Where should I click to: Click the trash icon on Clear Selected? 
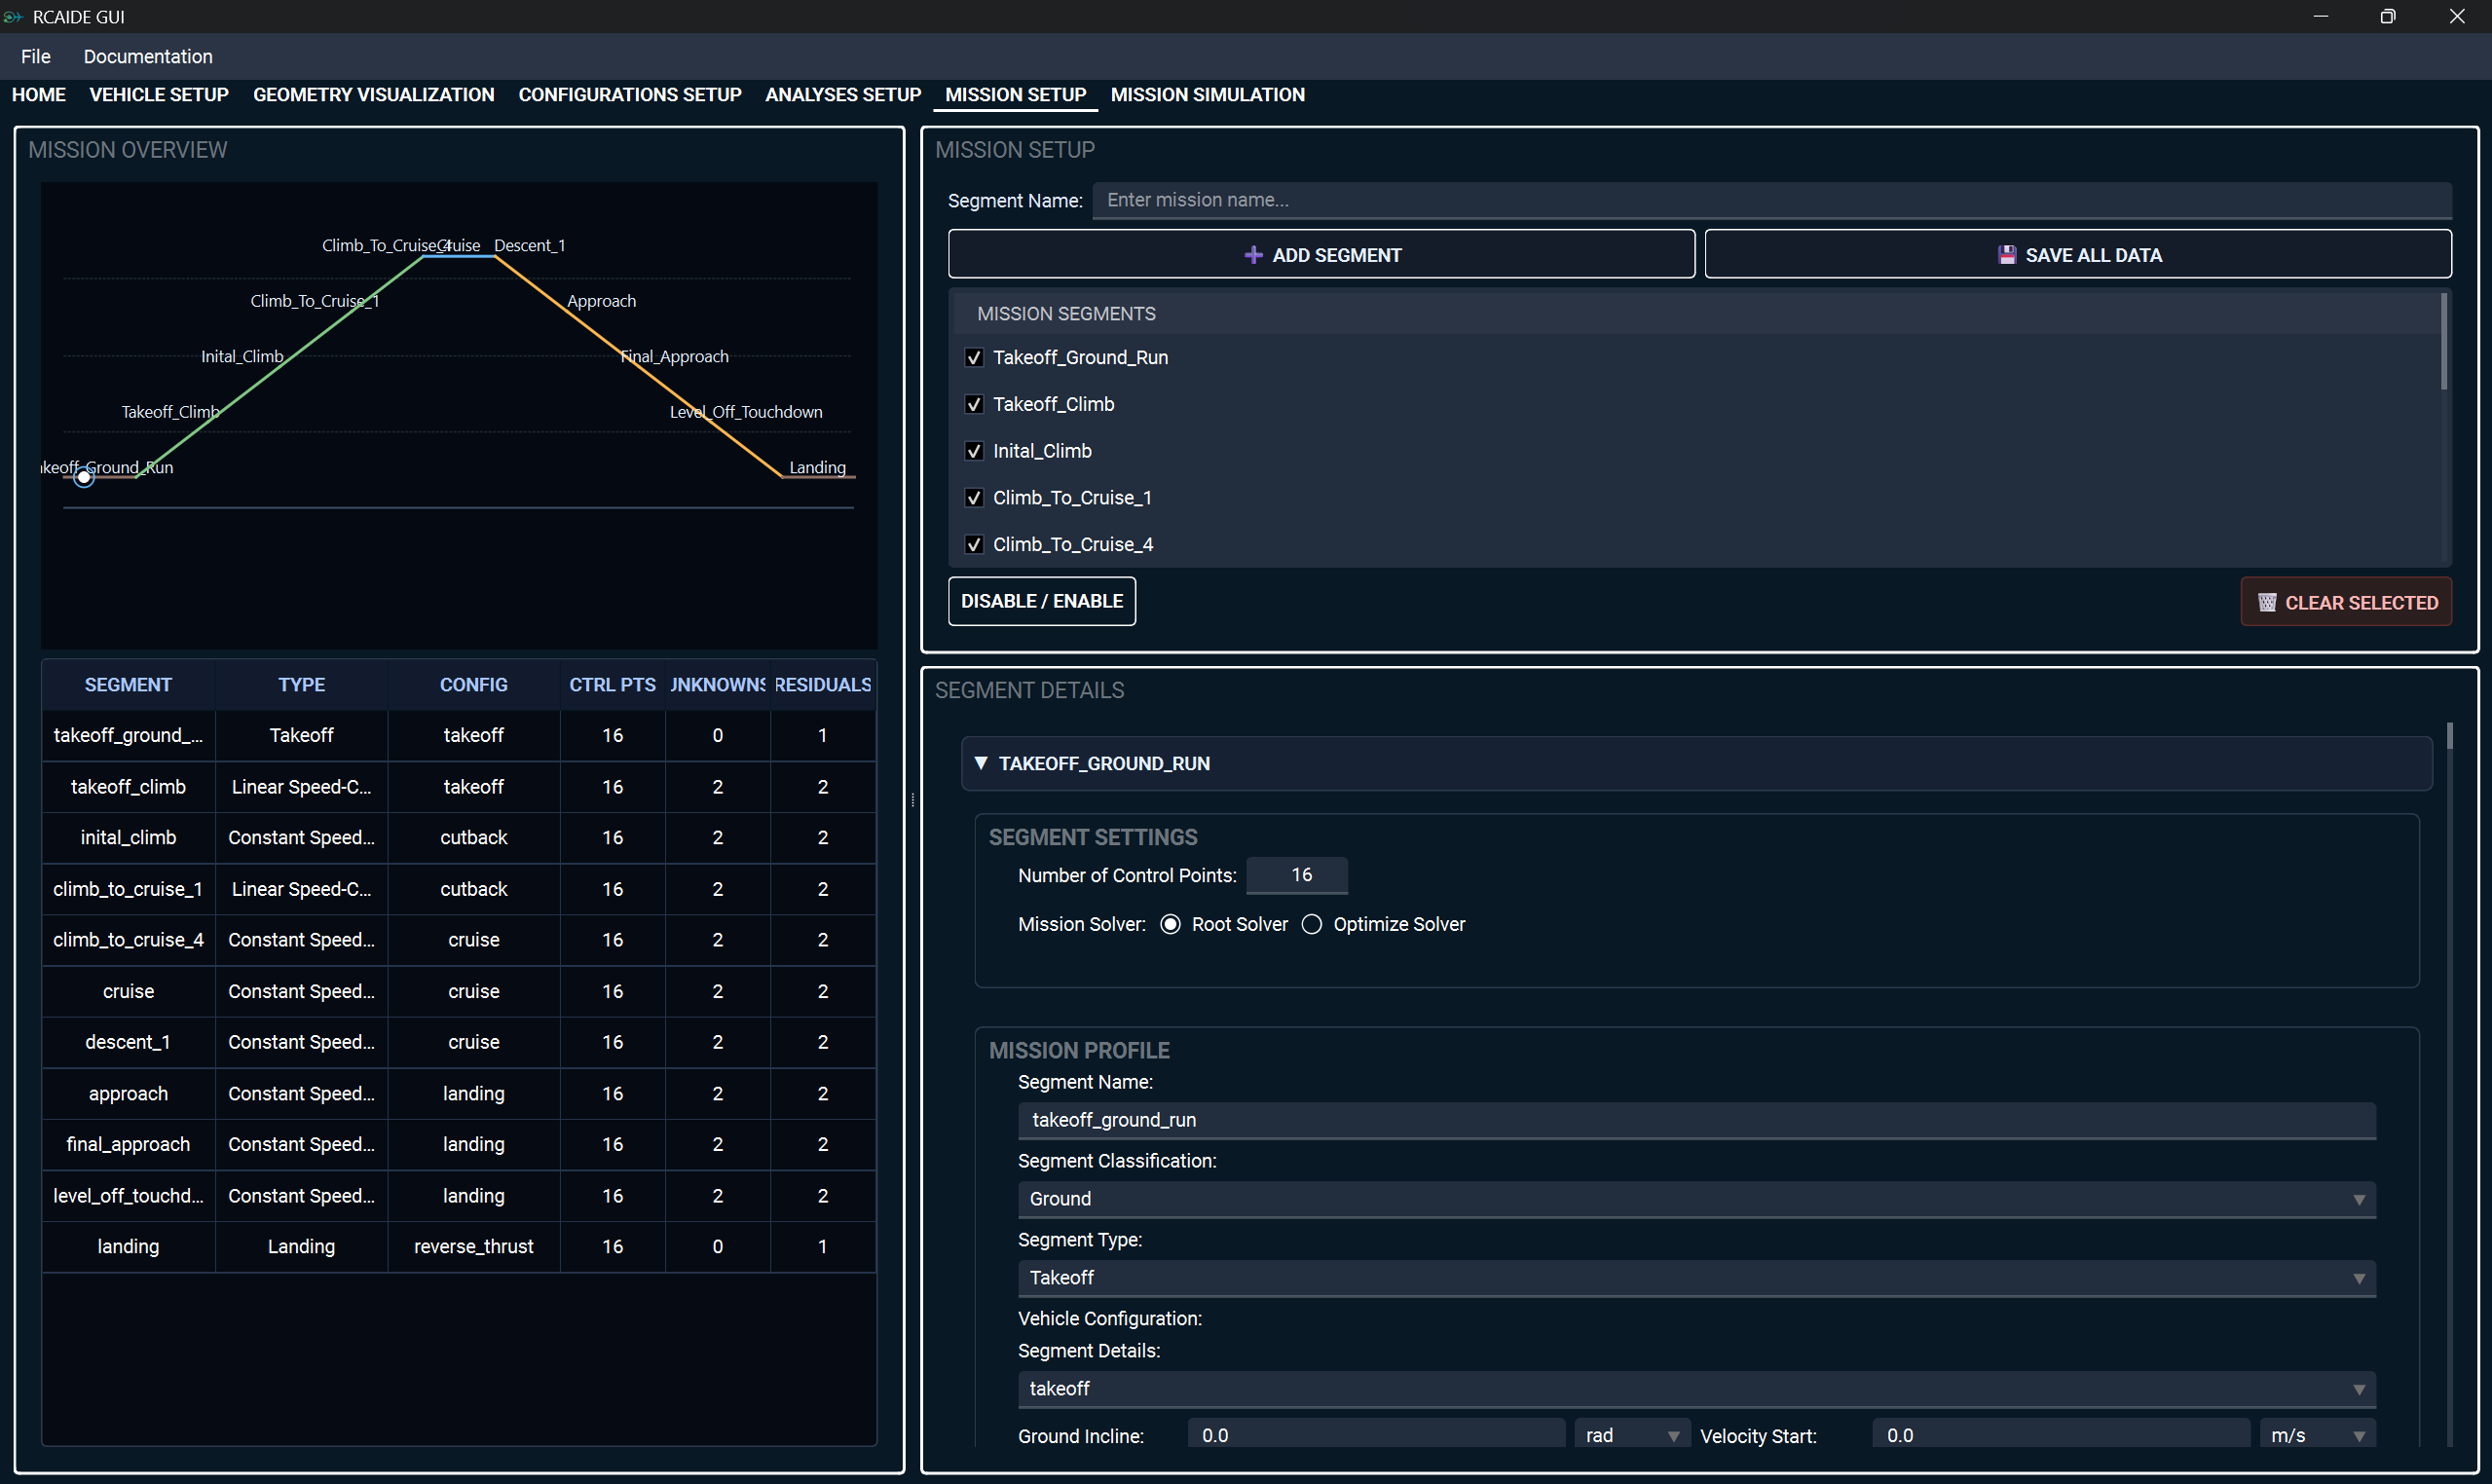2267,602
